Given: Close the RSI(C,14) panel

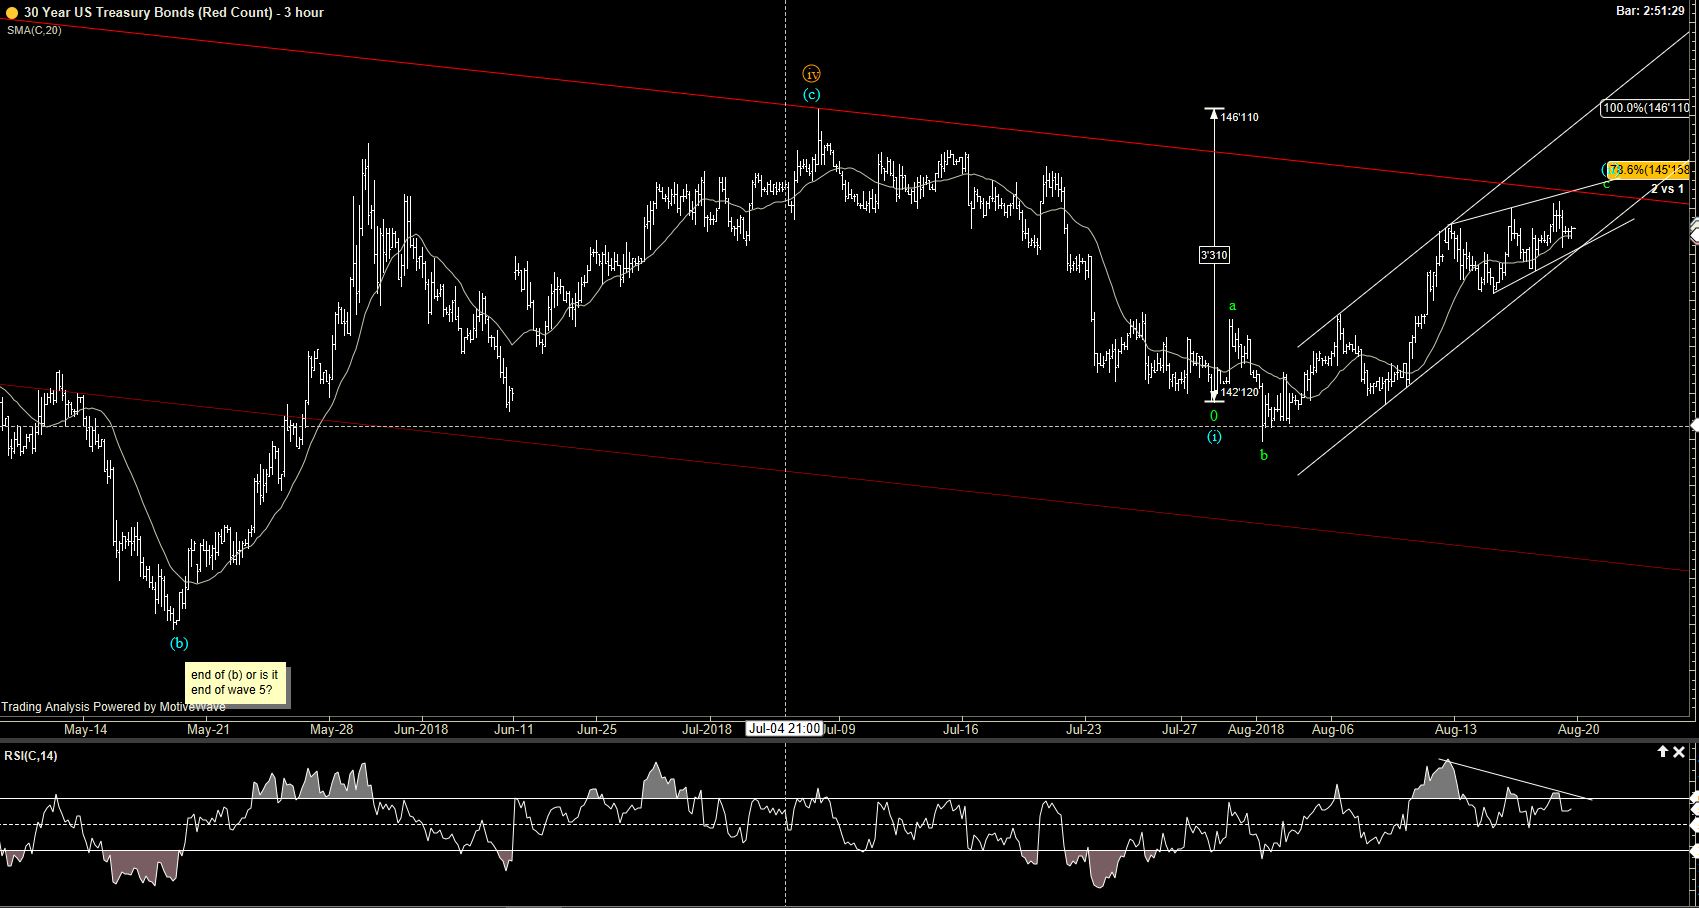Looking at the screenshot, I should click(1679, 752).
